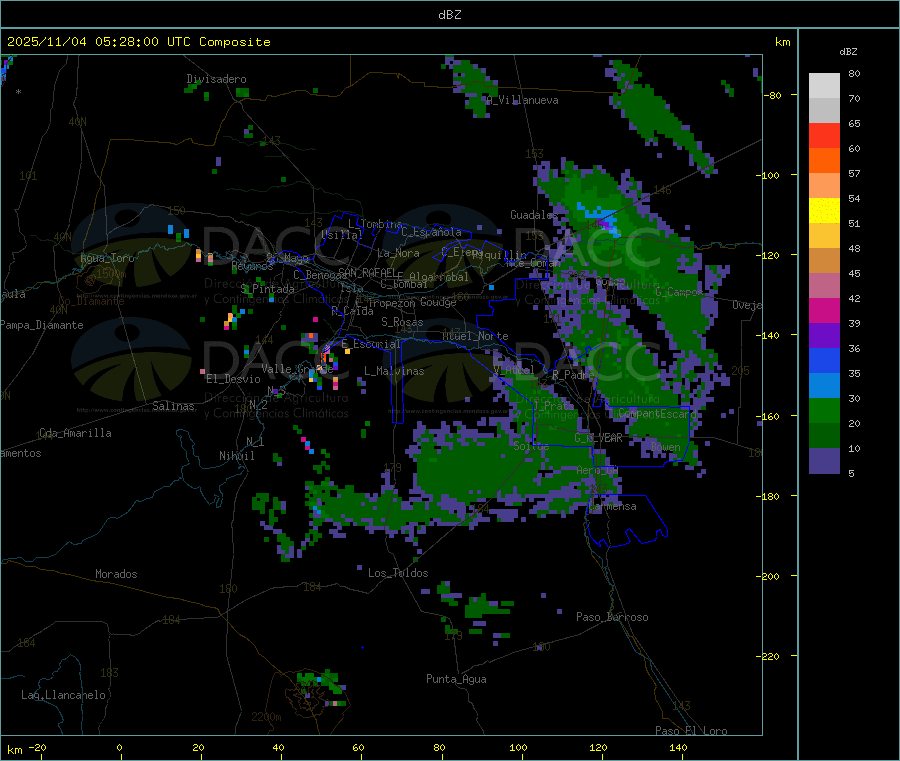Viewport: 900px width, 761px height.
Task: Select the 'La_Nora' location label
Action: tap(398, 253)
